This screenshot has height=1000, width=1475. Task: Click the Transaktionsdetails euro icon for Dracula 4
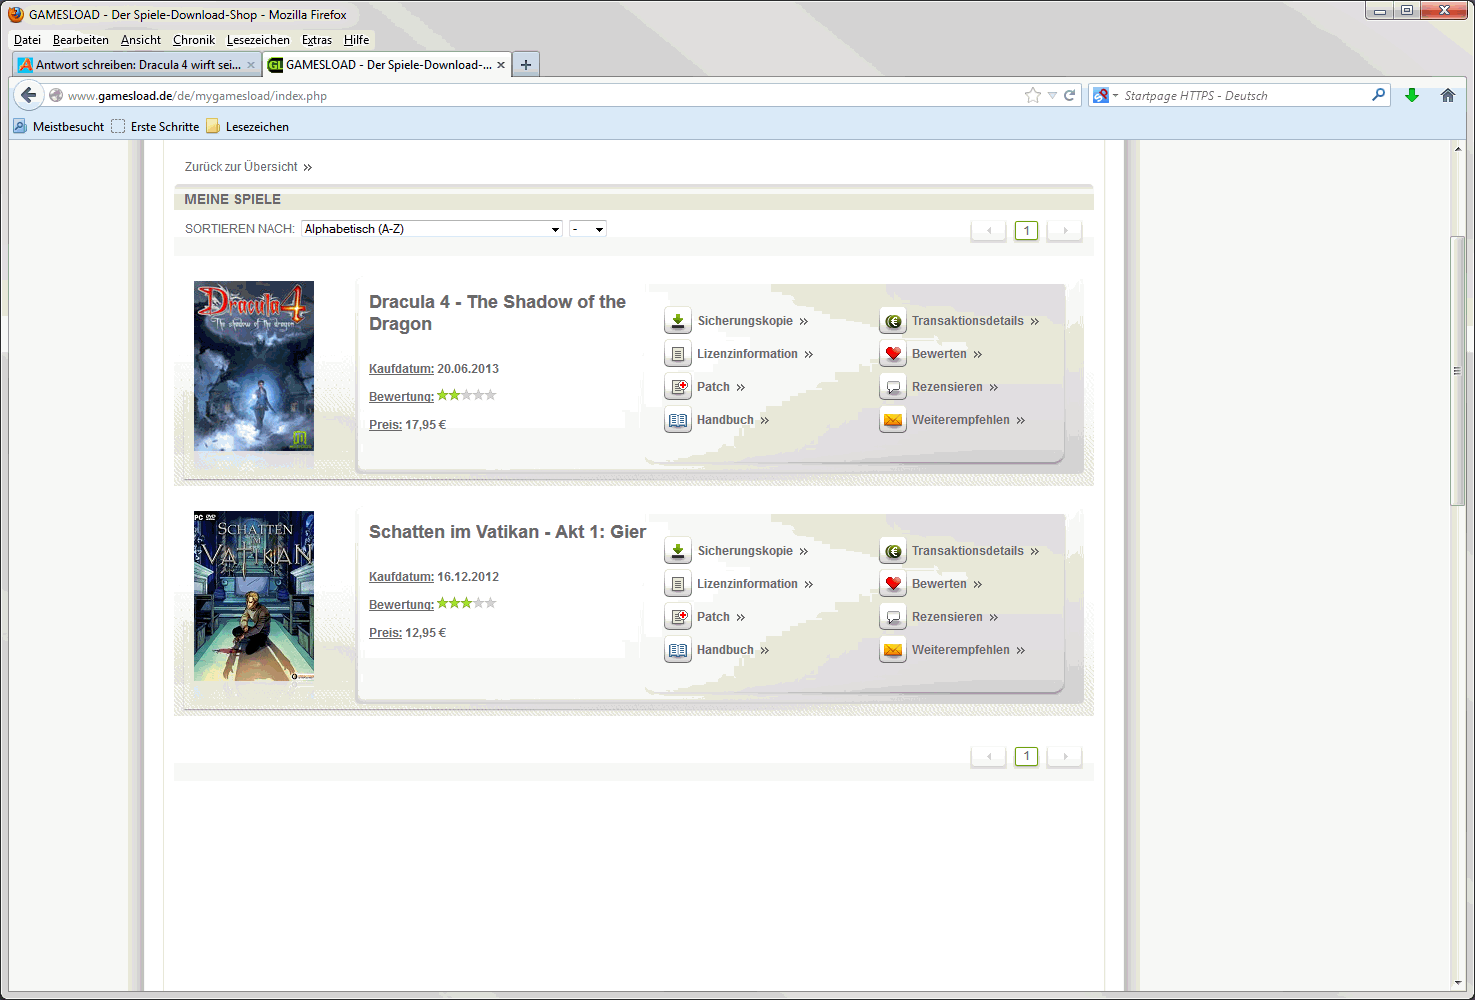click(893, 321)
